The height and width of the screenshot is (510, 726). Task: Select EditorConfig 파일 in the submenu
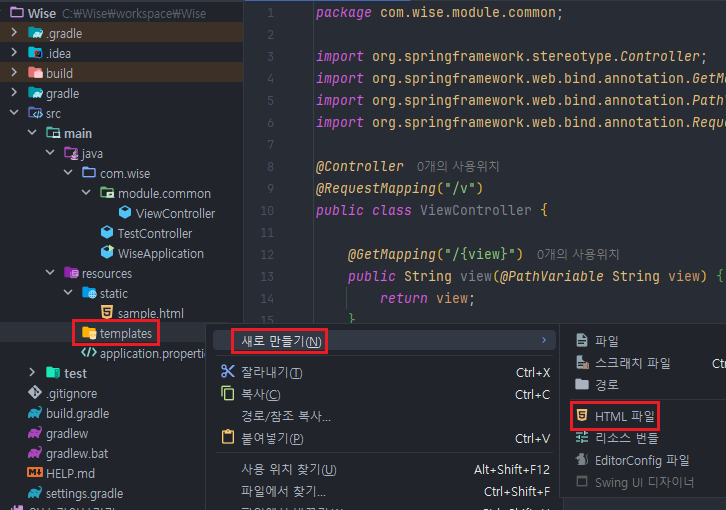642,460
